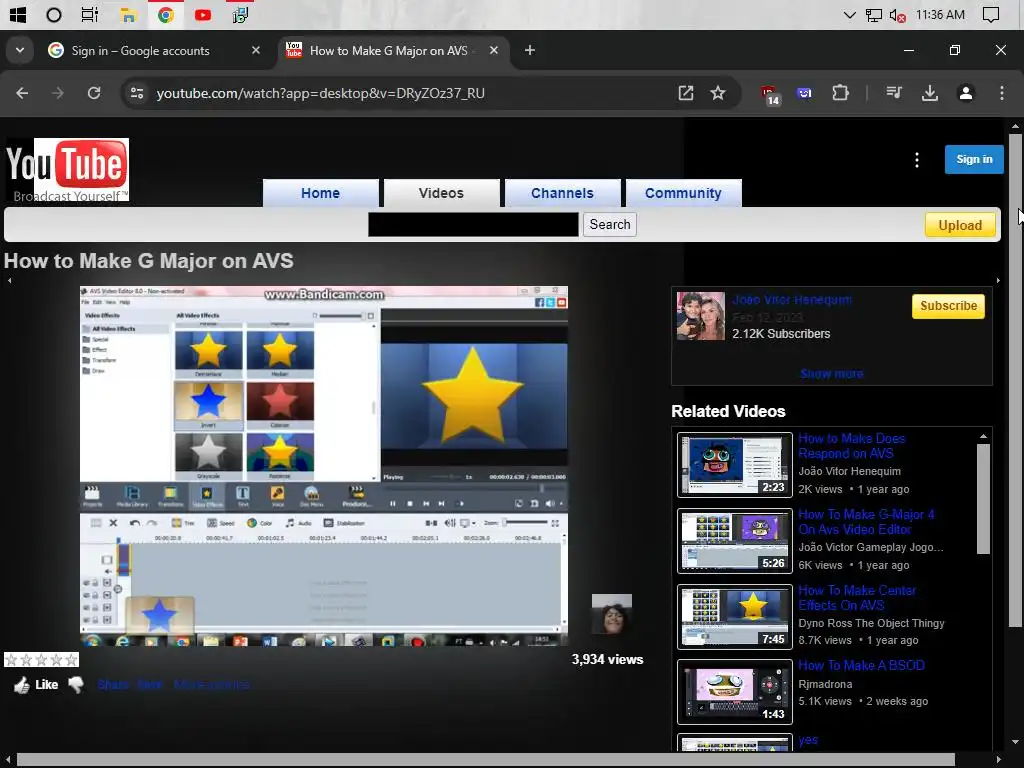The image size is (1024, 768).
Task: Open Chrome downloads
Action: point(930,93)
